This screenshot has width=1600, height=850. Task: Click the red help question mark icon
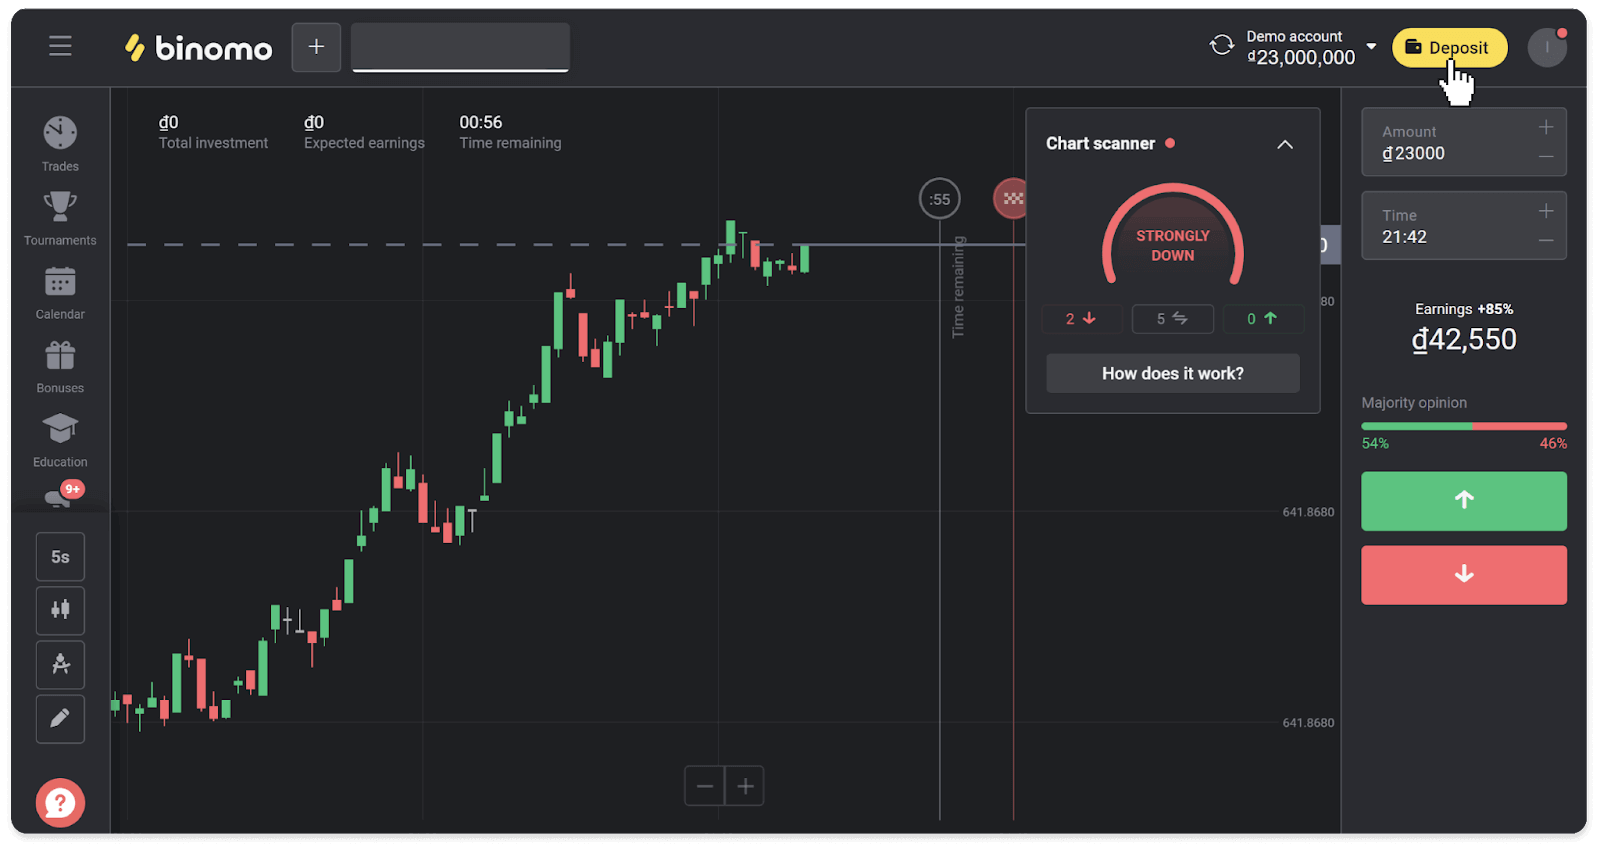pos(60,802)
